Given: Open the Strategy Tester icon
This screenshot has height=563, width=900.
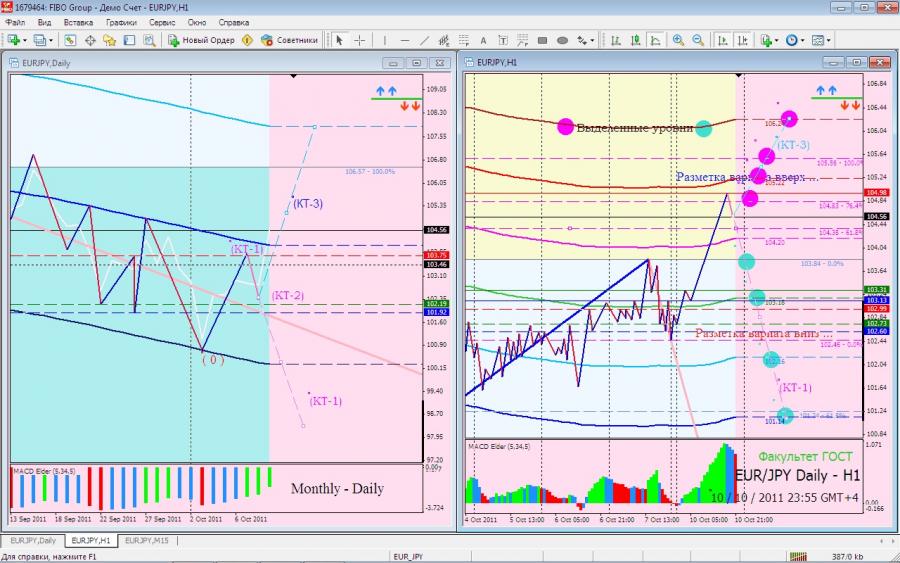Looking at the screenshot, I should coord(149,40).
